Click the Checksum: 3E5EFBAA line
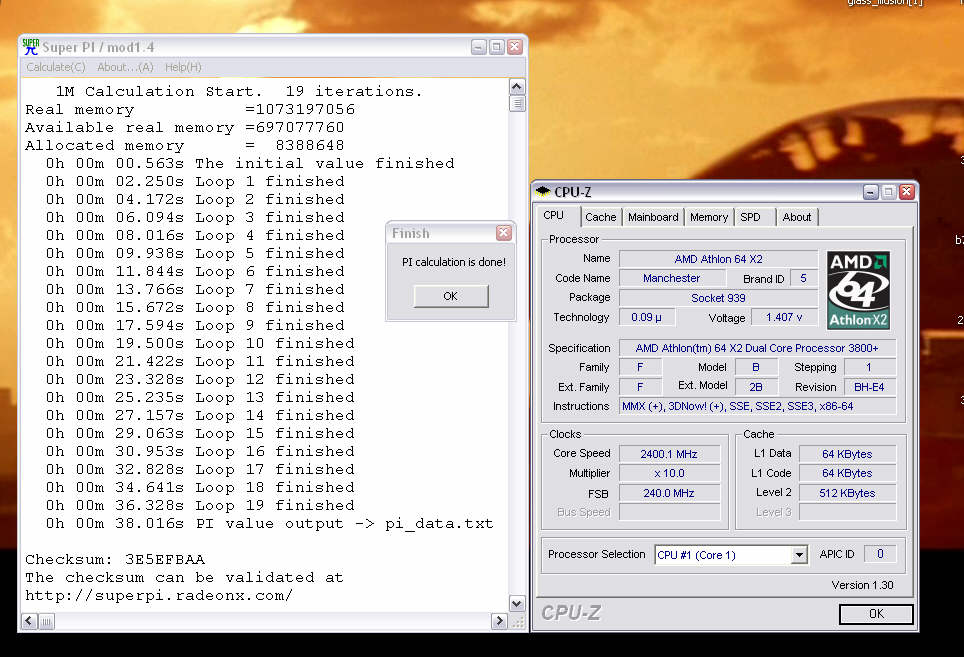 115,559
